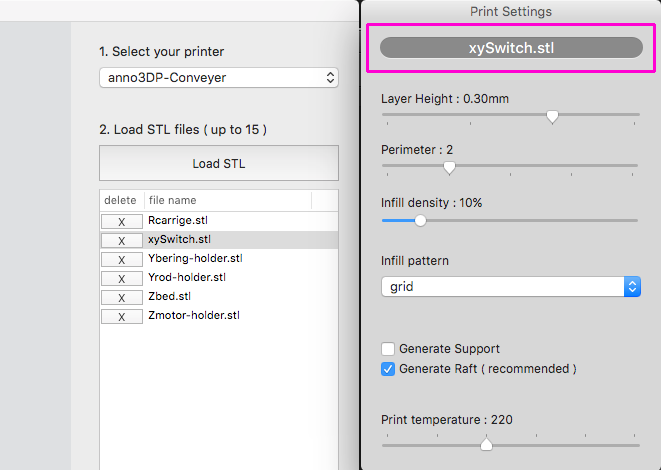Select Ybering-holder.stl in the file list
The width and height of the screenshot is (661, 470).
pyautogui.click(x=195, y=259)
